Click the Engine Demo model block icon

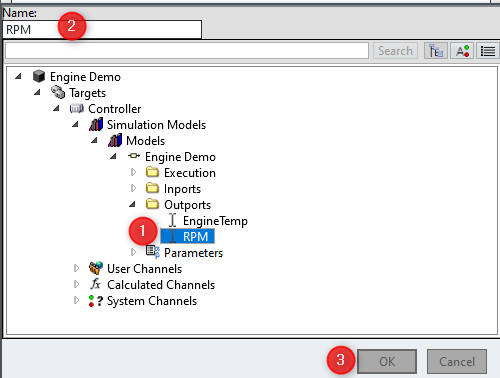[134, 156]
